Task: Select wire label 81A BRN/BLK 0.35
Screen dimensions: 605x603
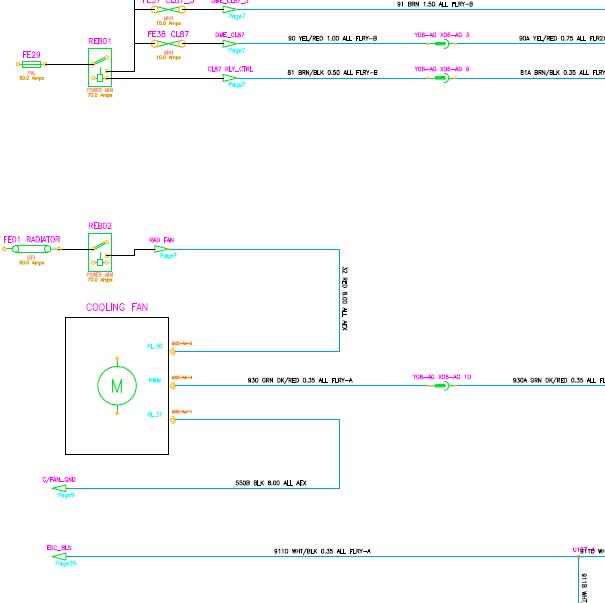Action: click(563, 73)
